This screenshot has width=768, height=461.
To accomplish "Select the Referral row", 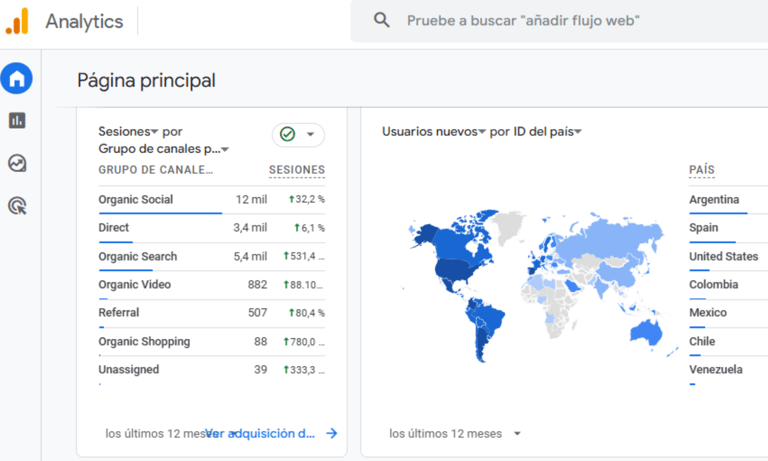I will (212, 313).
